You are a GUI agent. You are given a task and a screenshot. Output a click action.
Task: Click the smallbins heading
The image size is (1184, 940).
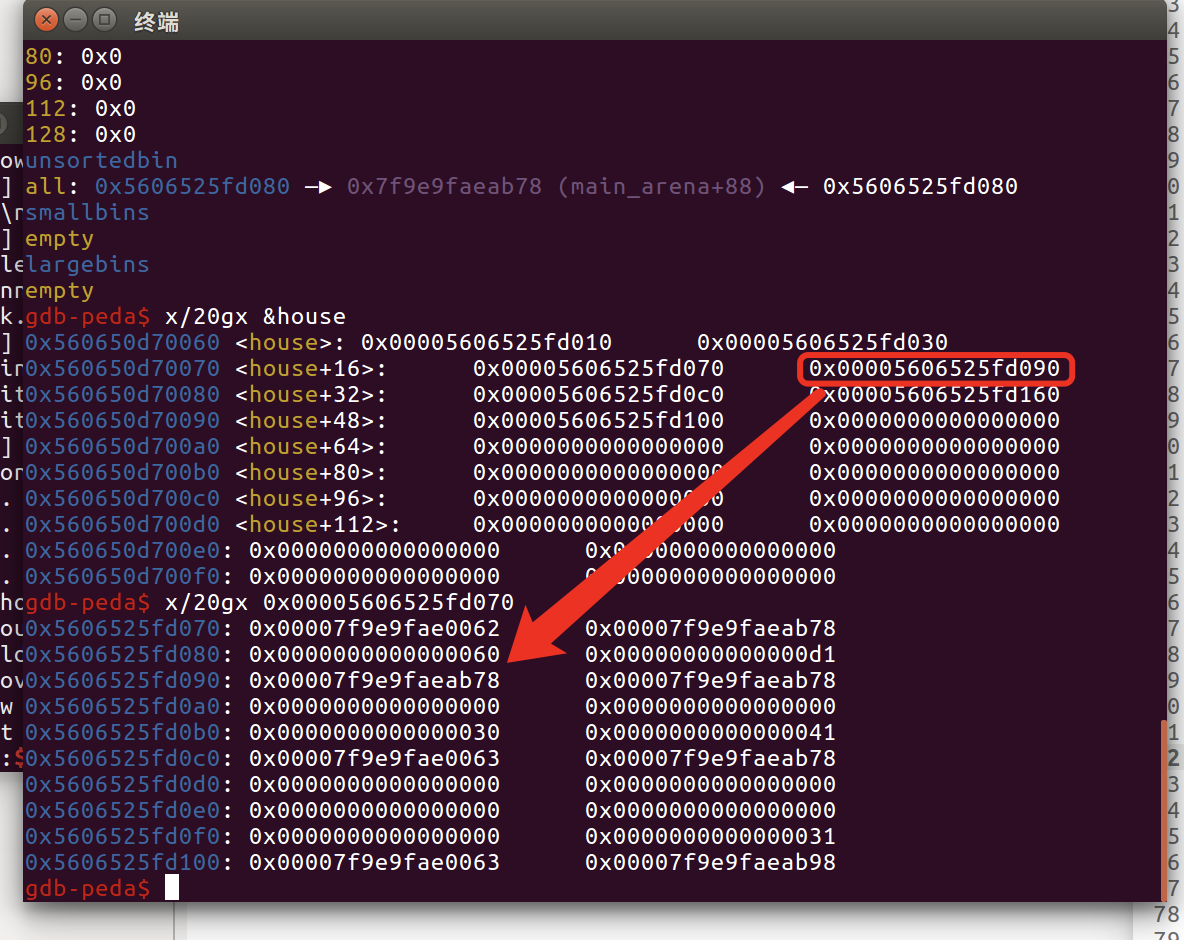point(88,212)
